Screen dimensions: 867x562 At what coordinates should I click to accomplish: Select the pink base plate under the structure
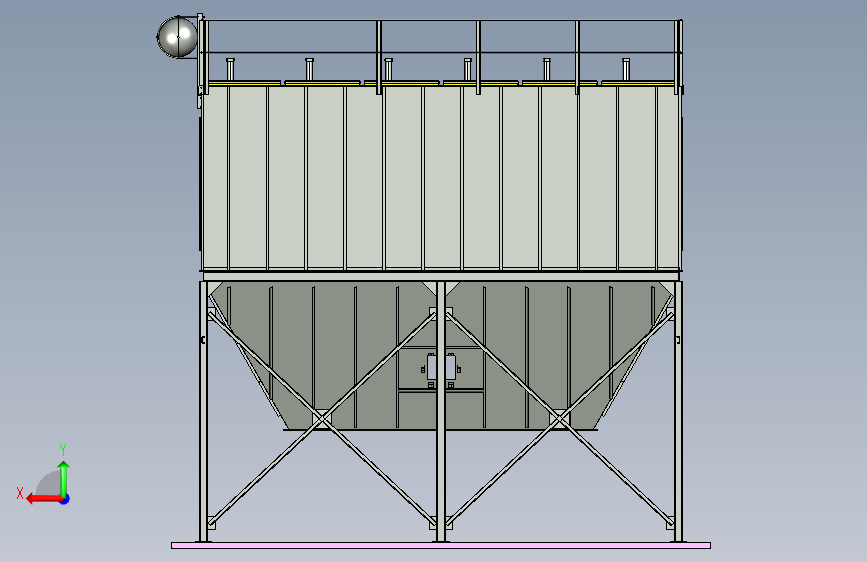[441, 545]
